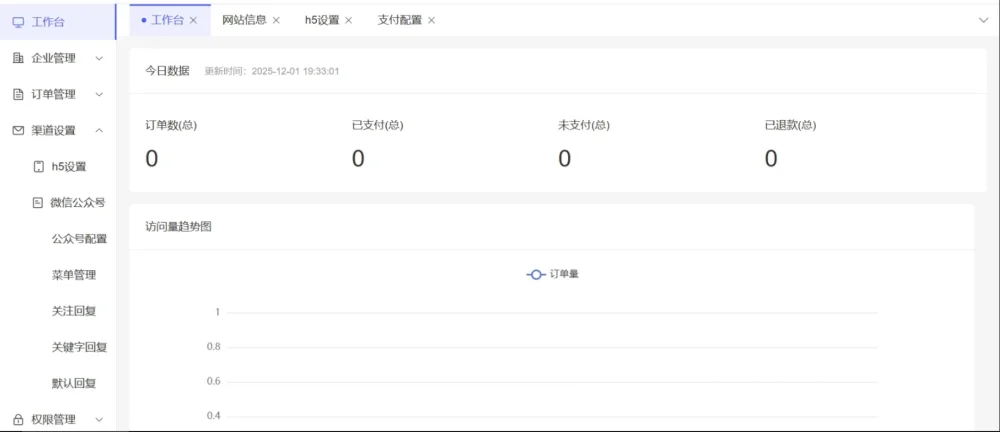
Task: Toggle the 订单量 legend marker in chart
Action: (x=536, y=274)
